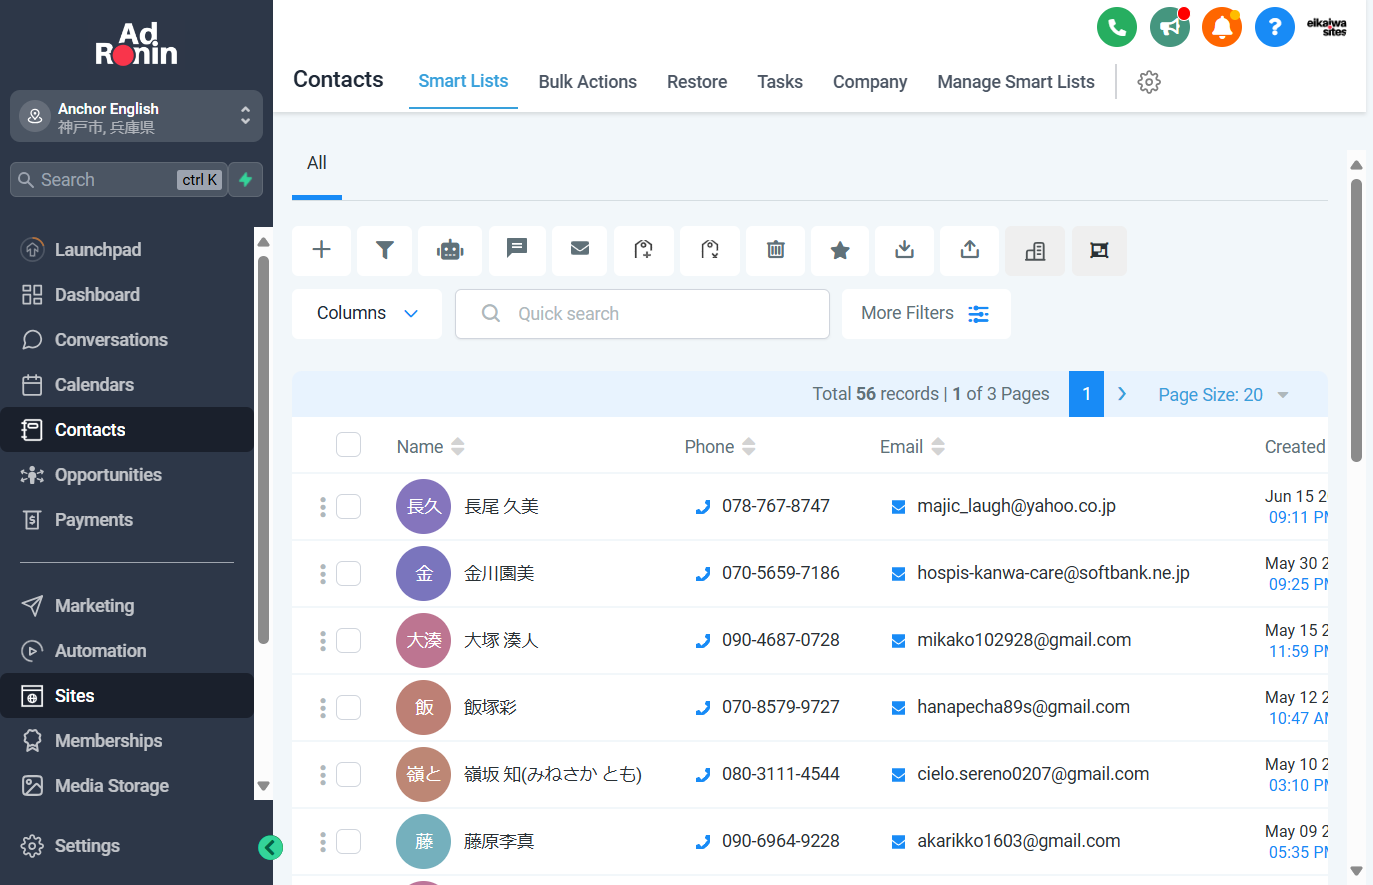Screen dimensions: 1373x885
Task: Switch to the Restore tab
Action: pos(697,82)
